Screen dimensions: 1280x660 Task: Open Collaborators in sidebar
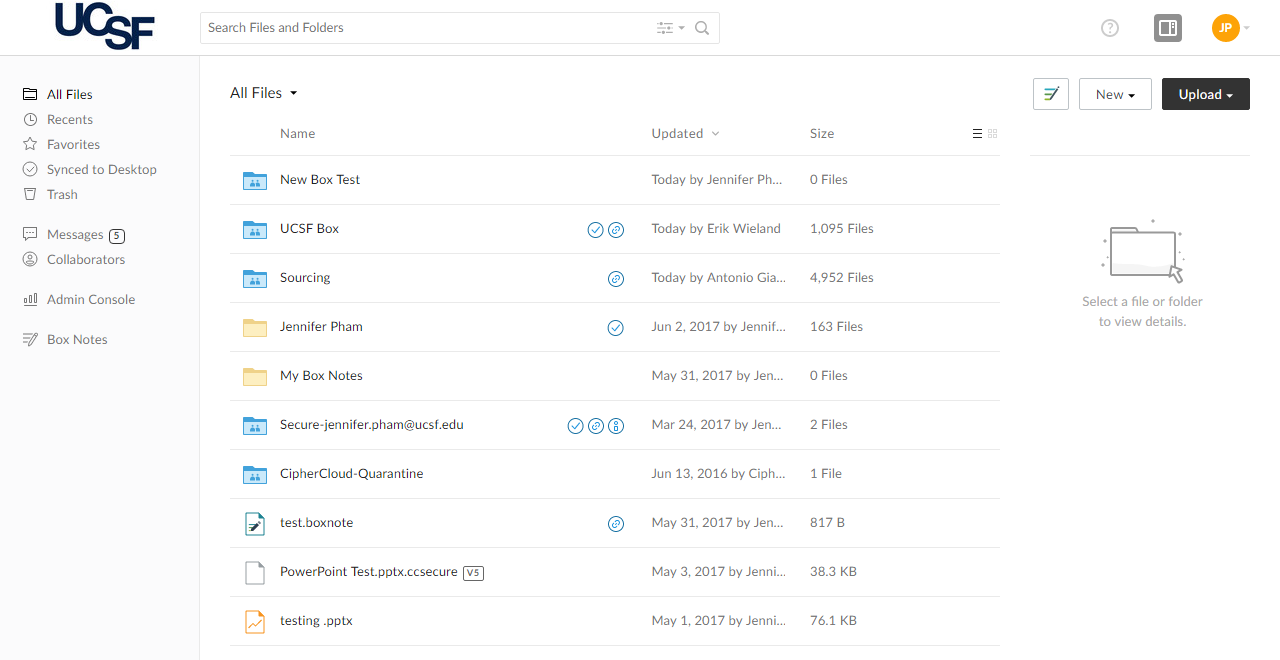[74, 260]
